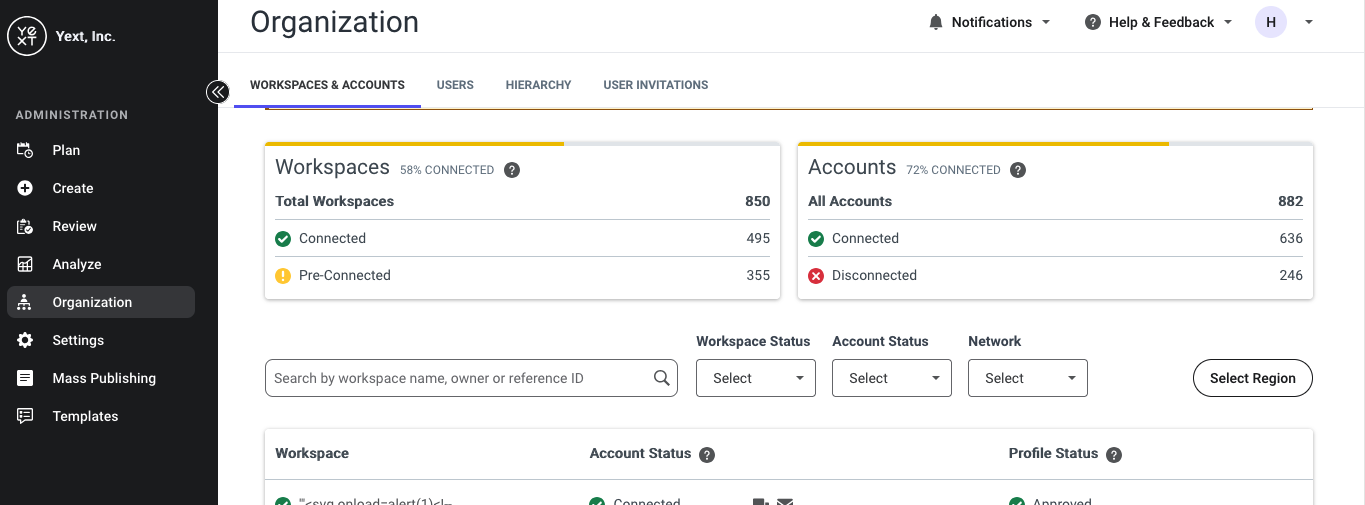
Task: Click the Yext logo icon
Action: pos(27,36)
